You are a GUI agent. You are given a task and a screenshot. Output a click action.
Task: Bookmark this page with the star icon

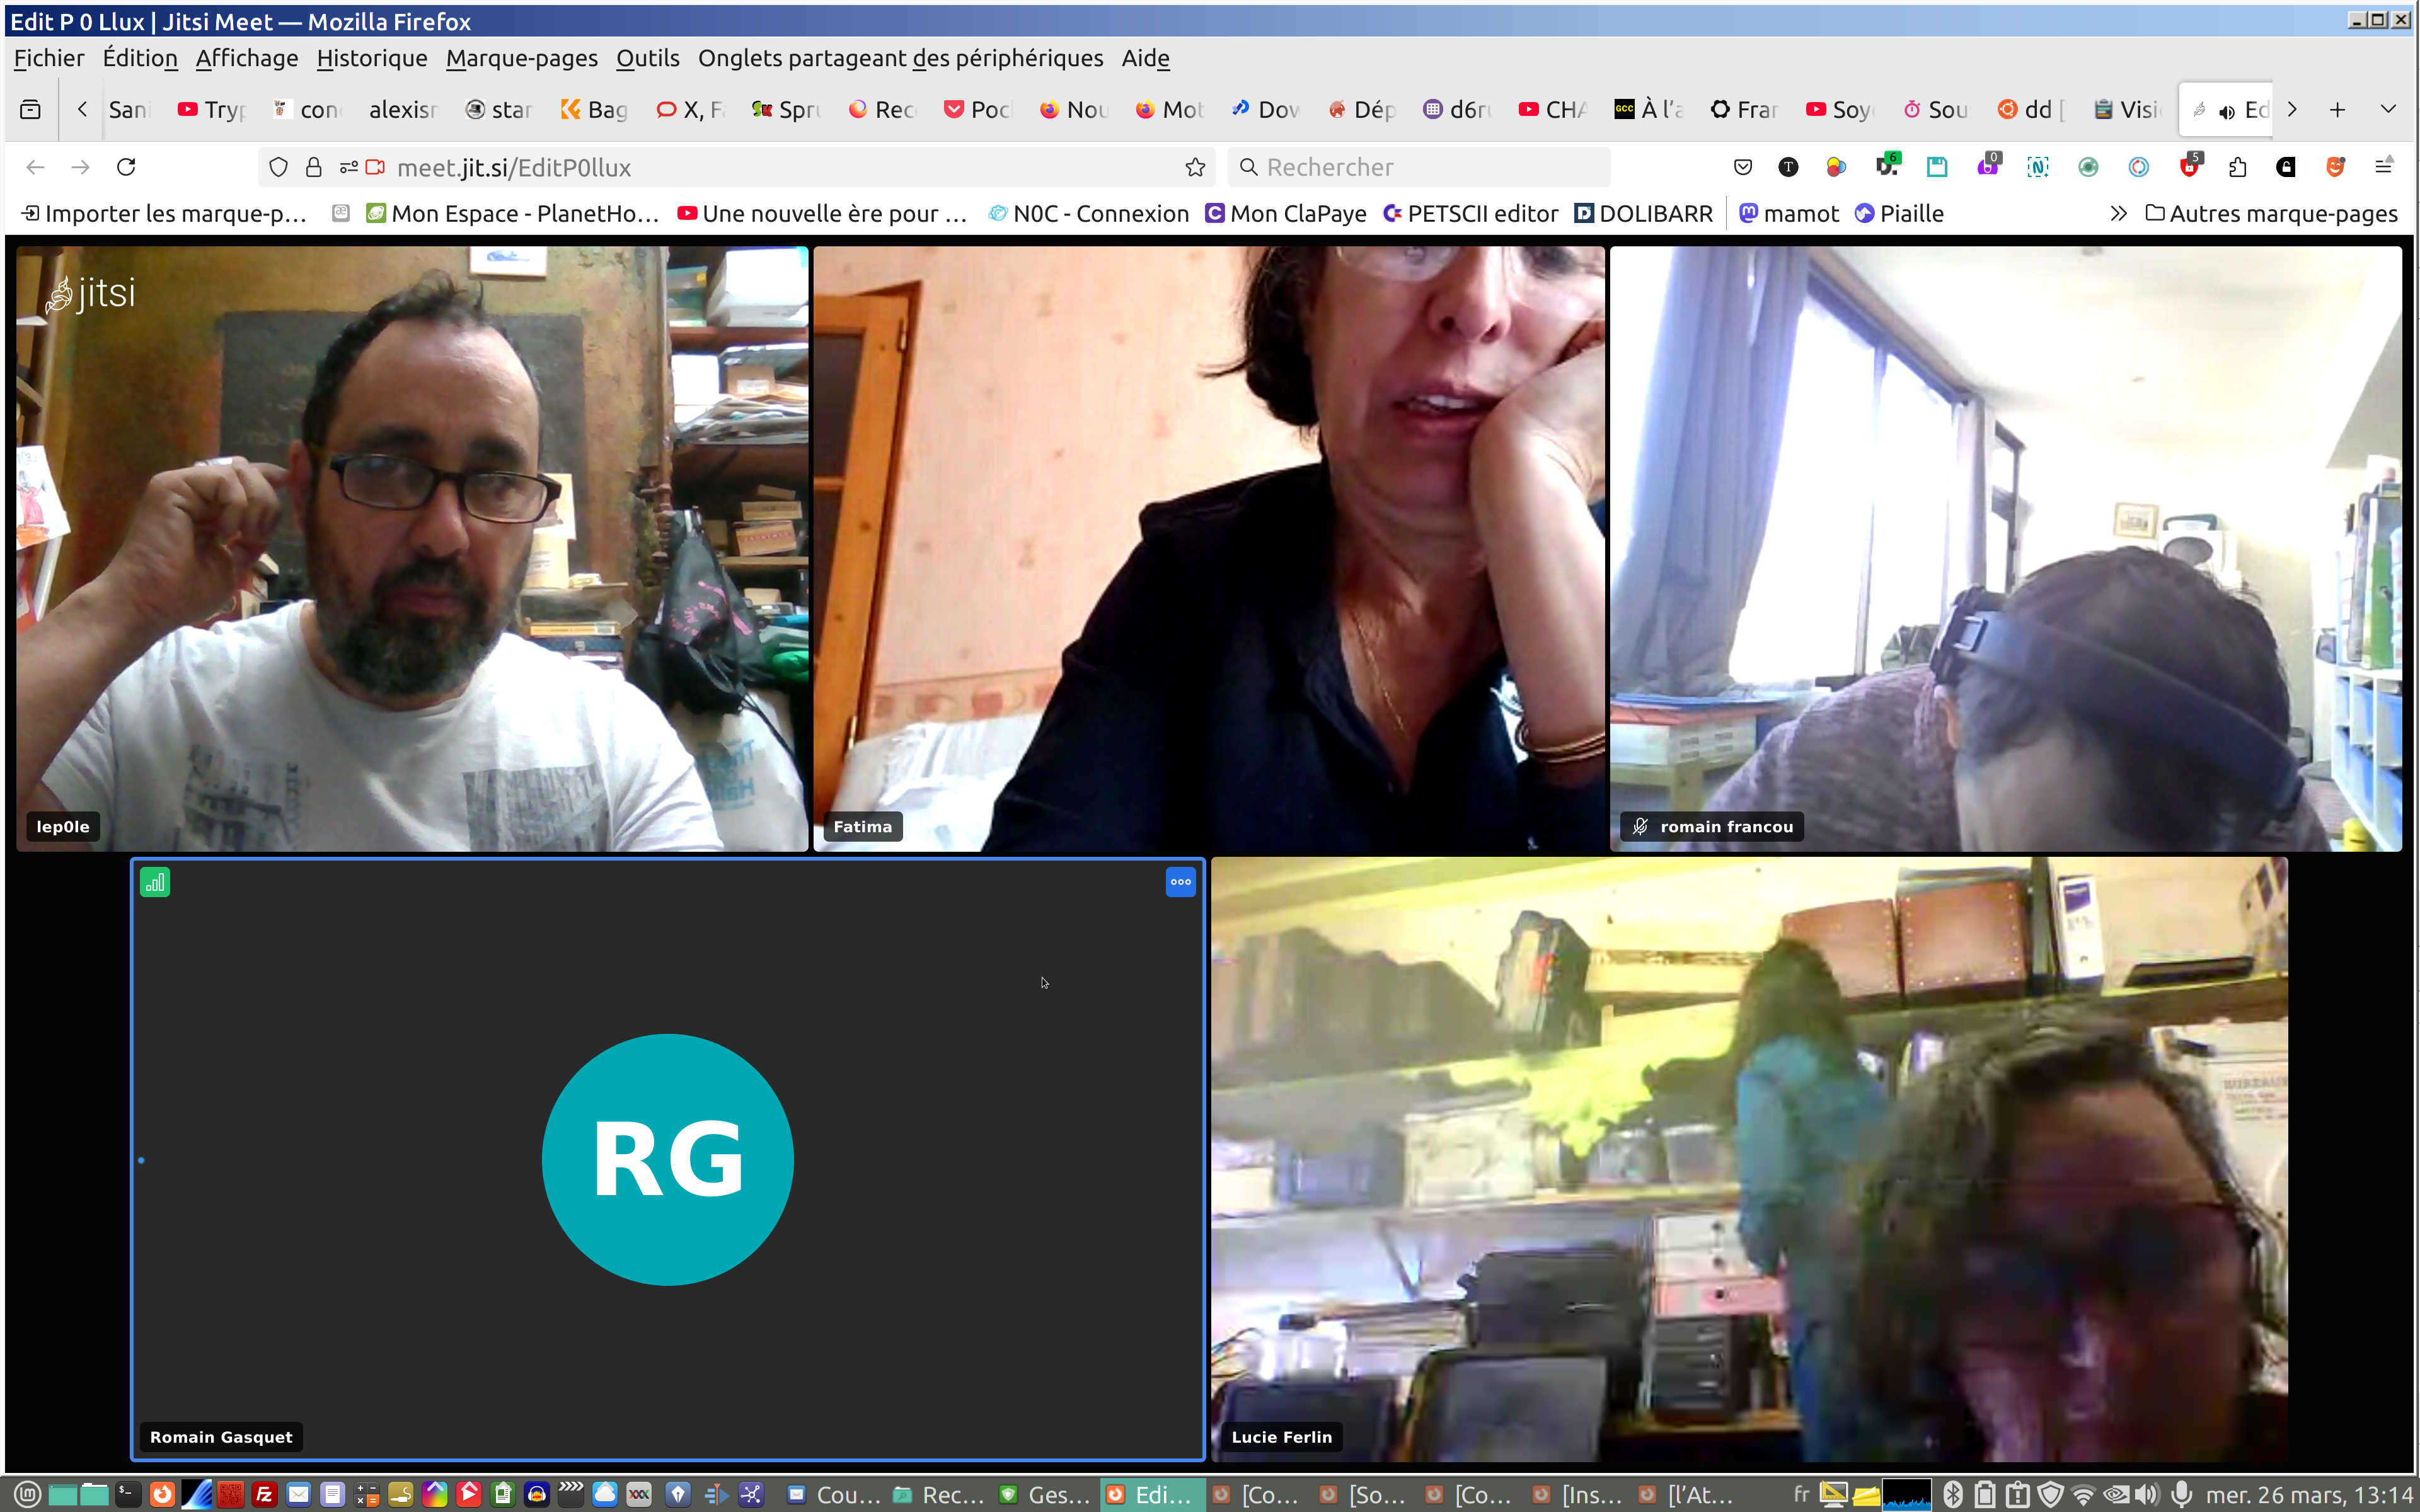click(x=1195, y=168)
